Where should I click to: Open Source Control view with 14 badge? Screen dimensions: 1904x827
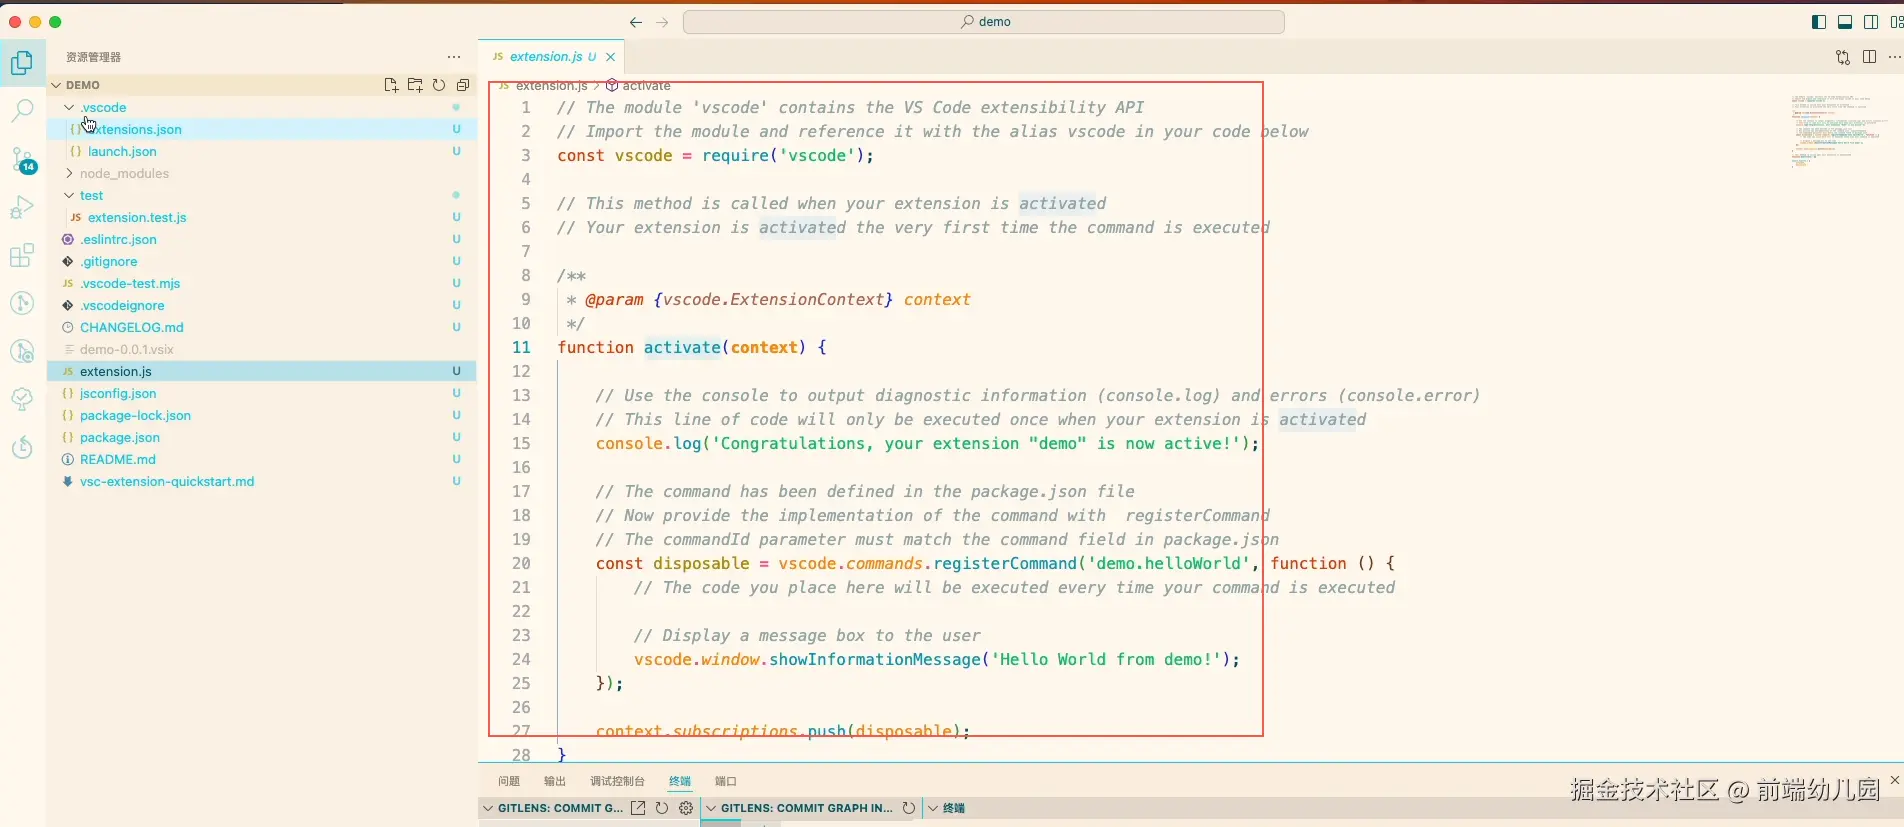pos(22,159)
